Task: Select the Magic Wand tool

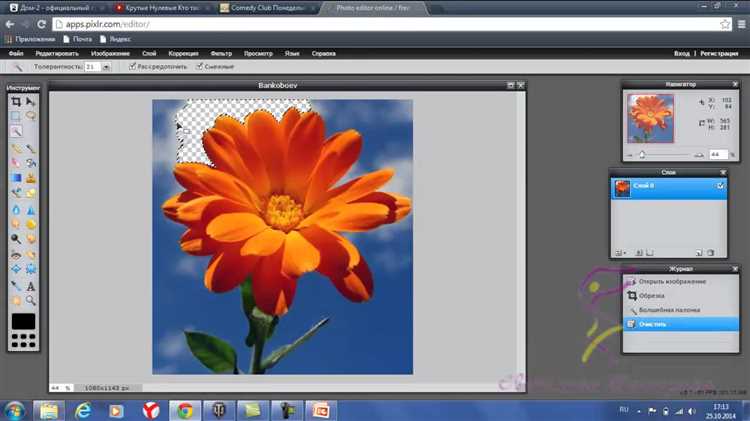Action: (16, 131)
